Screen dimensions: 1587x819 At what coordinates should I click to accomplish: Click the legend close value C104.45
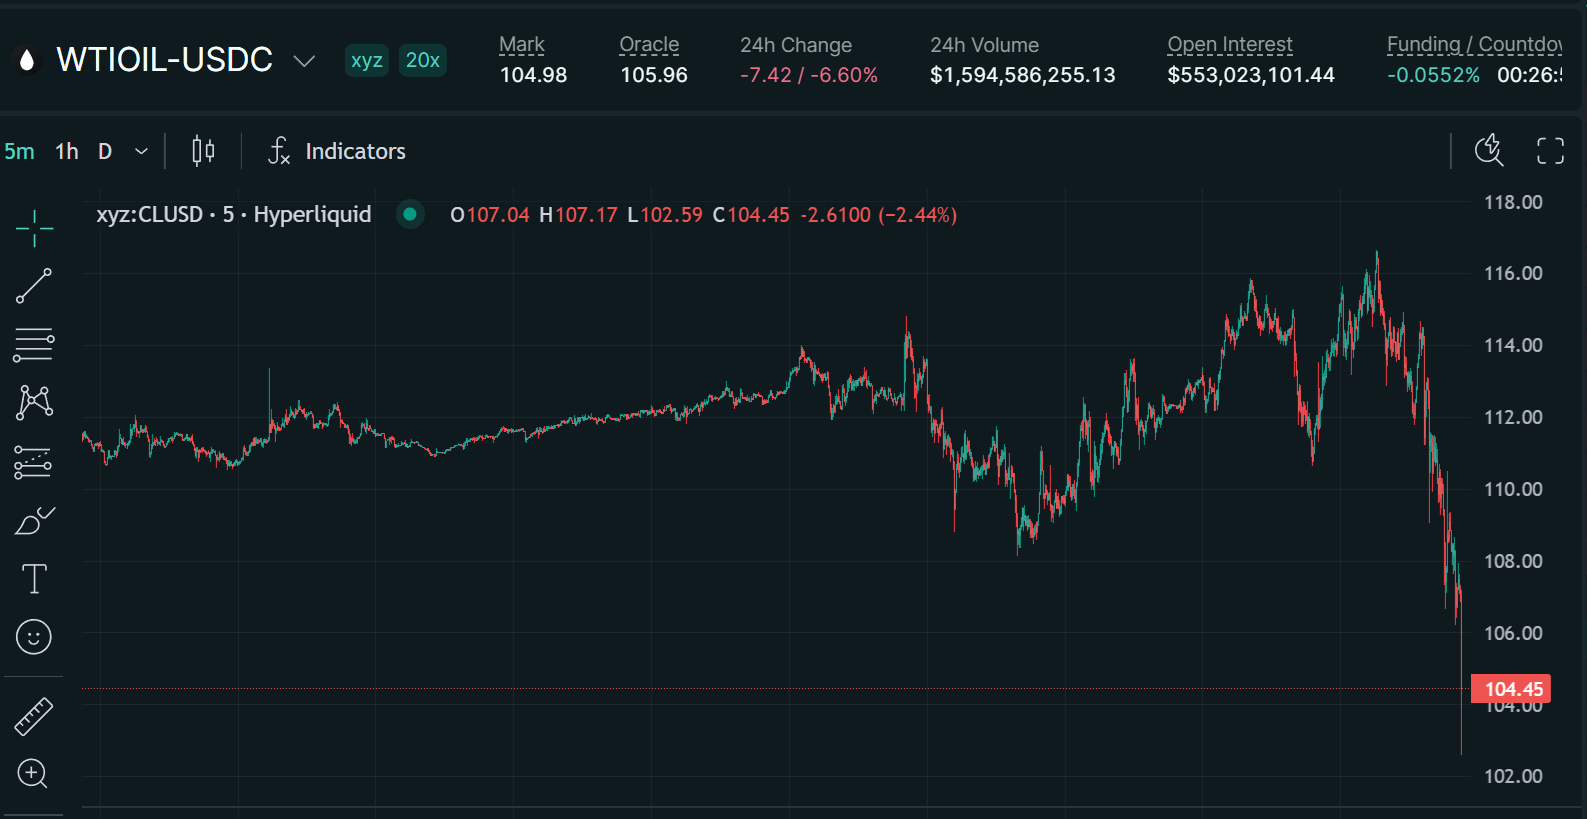tap(751, 215)
